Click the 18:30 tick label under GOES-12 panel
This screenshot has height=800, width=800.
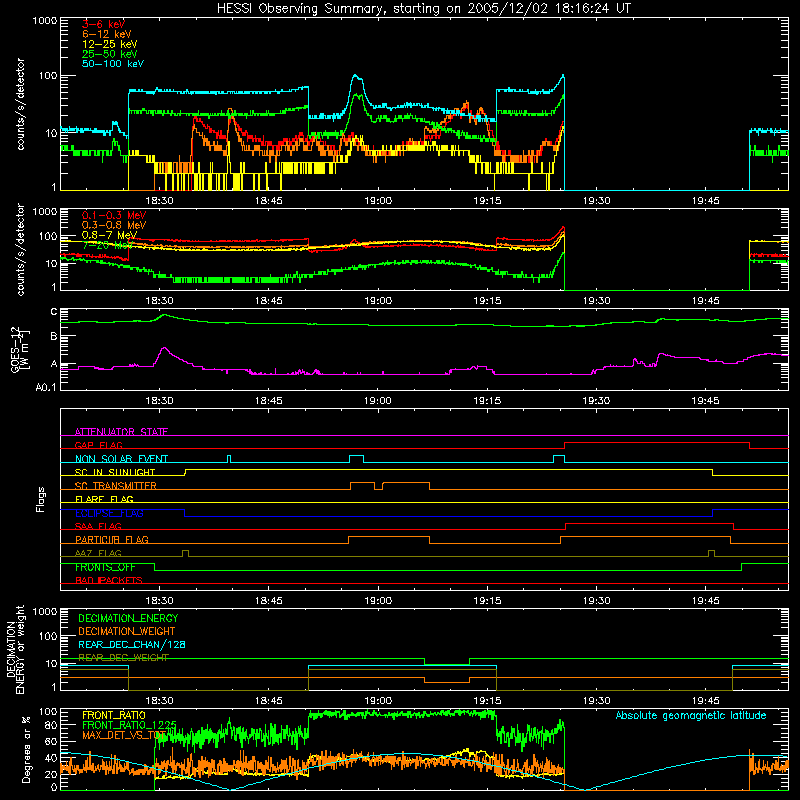coord(160,401)
